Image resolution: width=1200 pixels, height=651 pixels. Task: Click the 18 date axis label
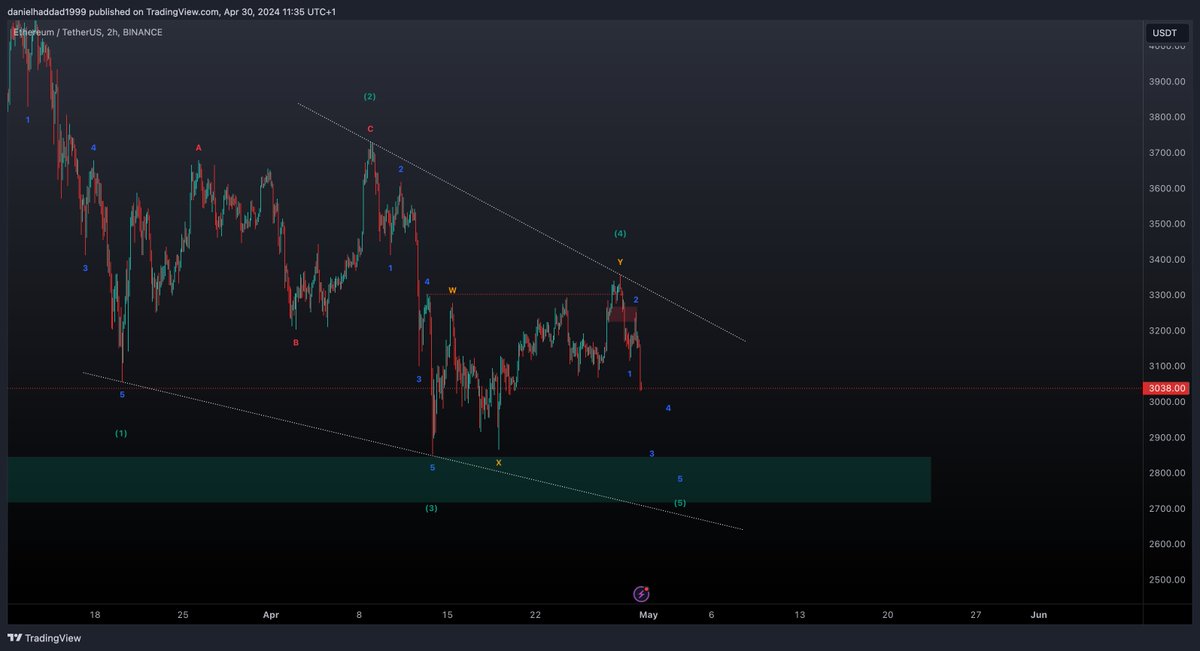click(95, 615)
